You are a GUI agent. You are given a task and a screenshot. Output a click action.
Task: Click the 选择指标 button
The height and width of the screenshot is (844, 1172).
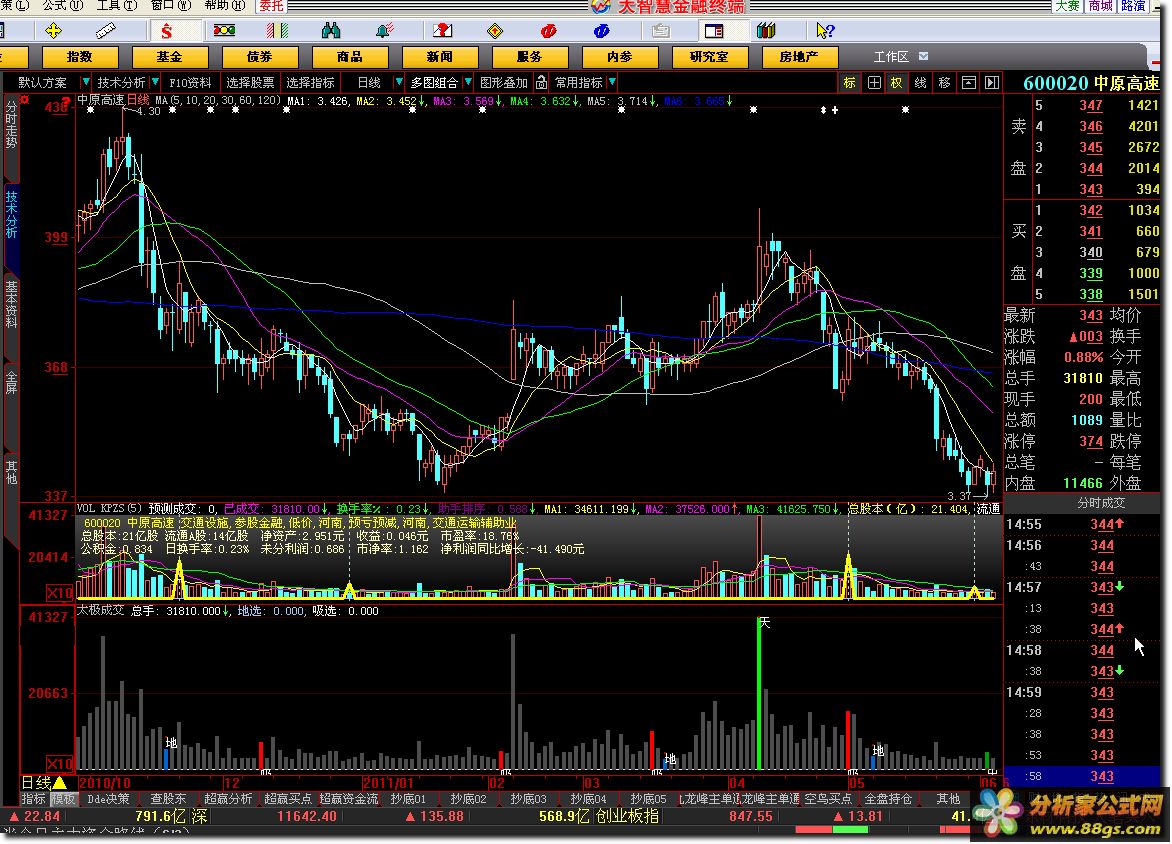pos(310,82)
